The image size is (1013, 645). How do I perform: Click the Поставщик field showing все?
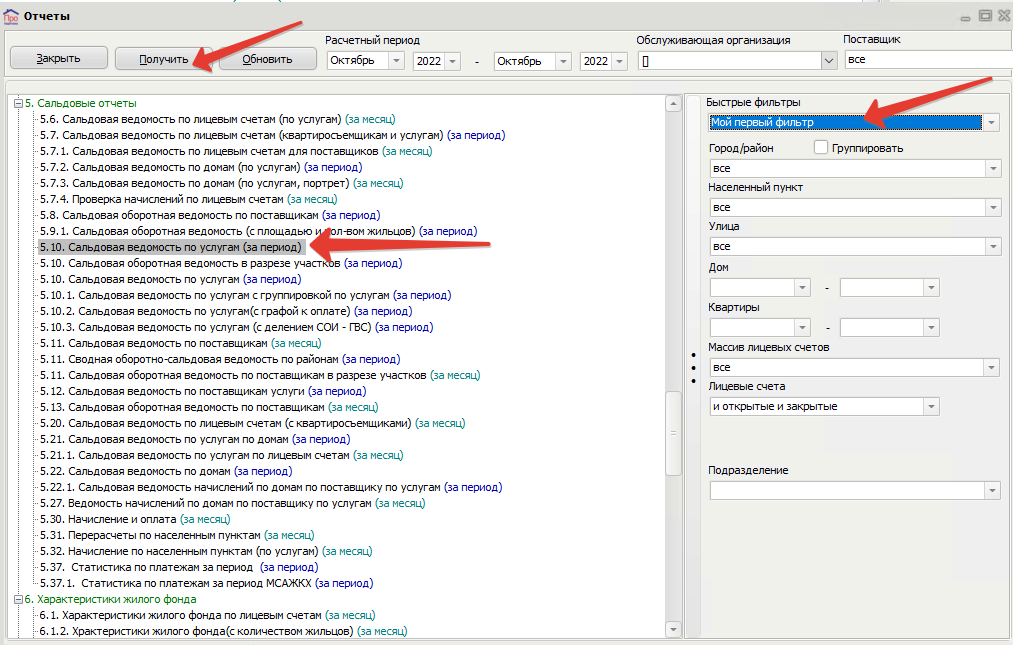(928, 59)
